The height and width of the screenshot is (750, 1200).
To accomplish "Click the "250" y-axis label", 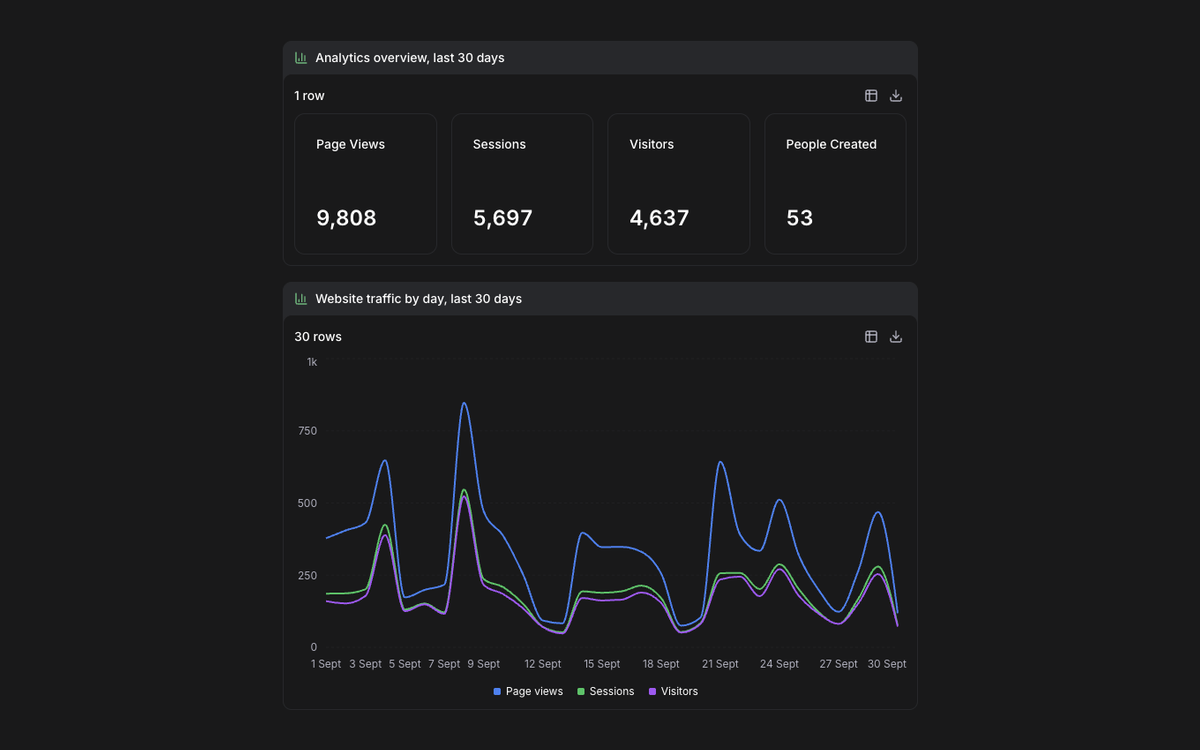I will [307, 575].
